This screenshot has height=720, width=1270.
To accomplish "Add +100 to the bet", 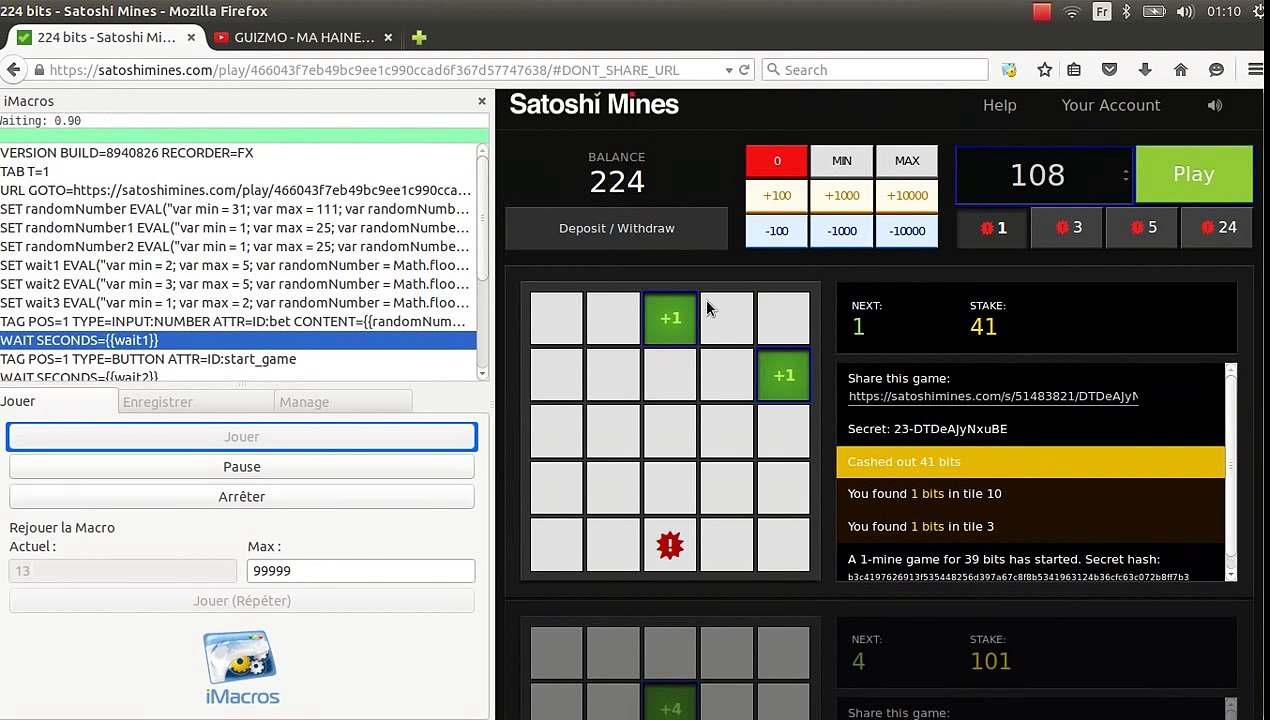I will 777,196.
